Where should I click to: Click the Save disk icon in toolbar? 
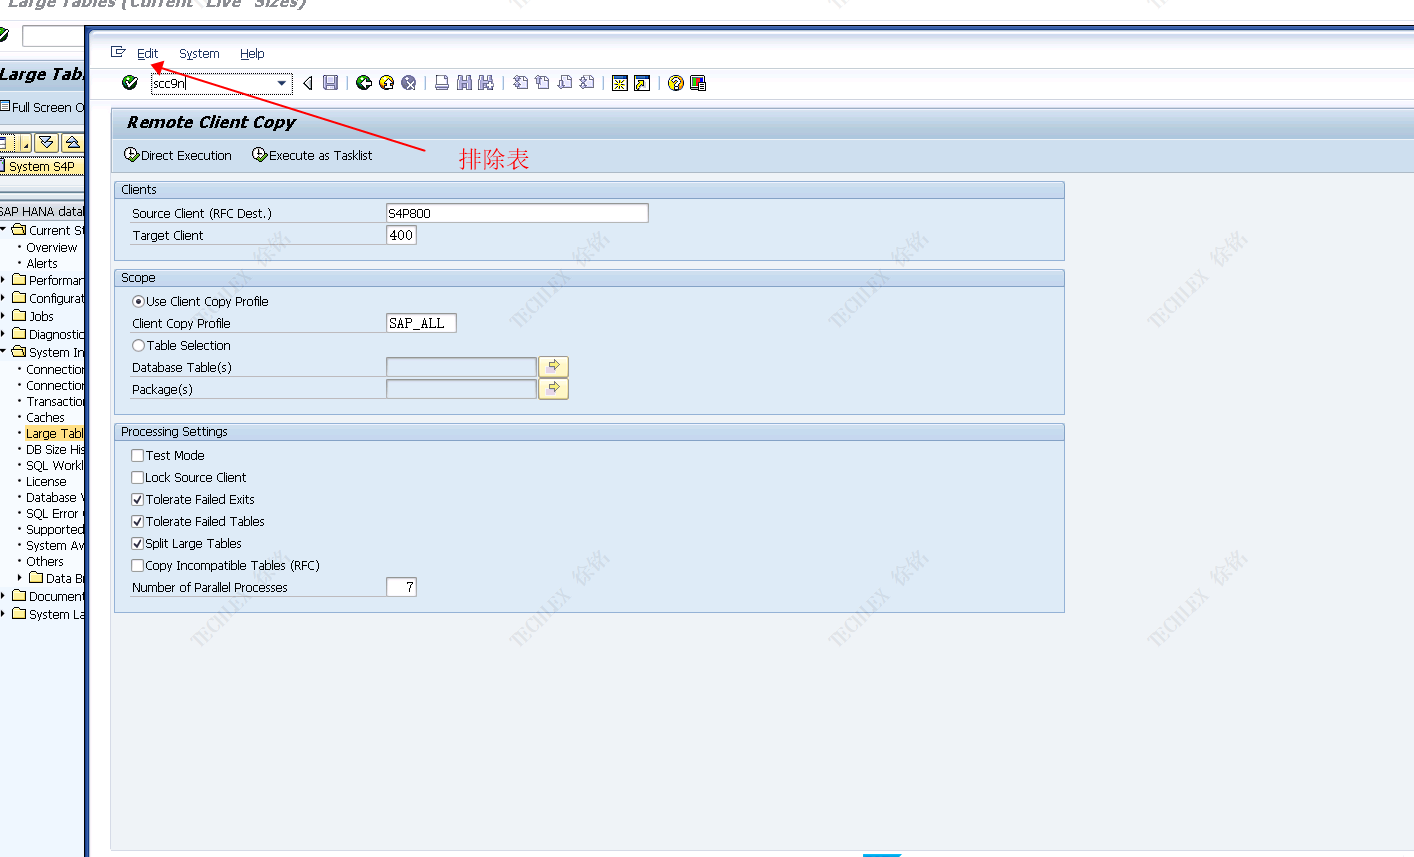331,83
